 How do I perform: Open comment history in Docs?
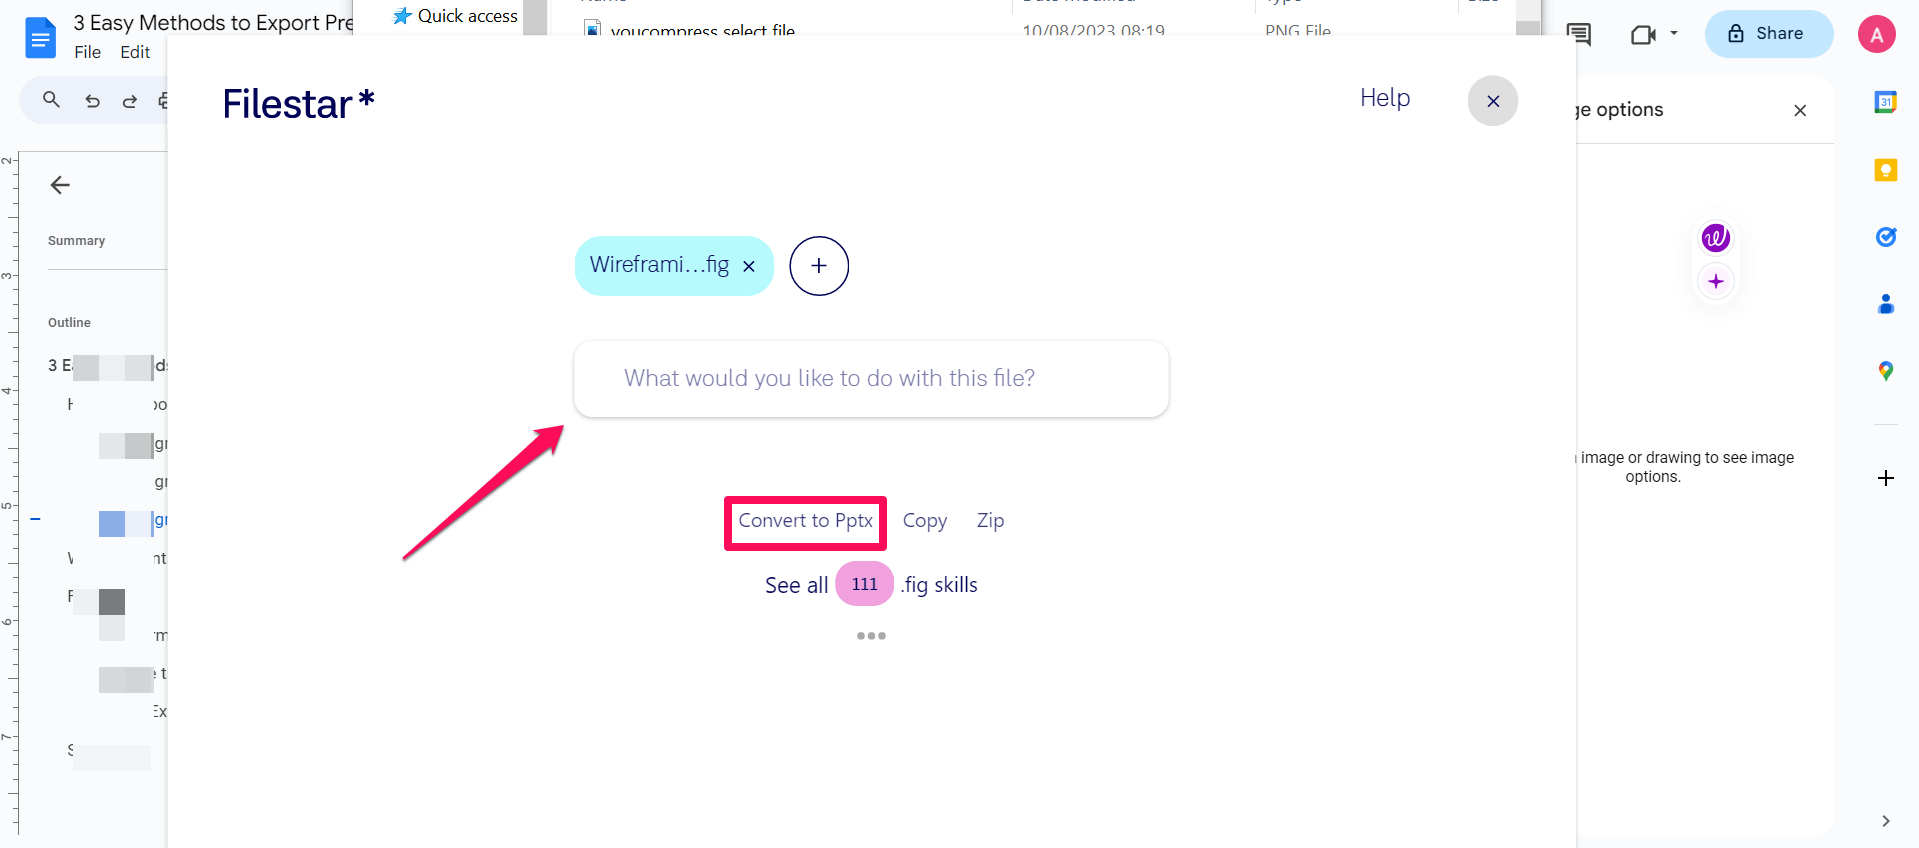pyautogui.click(x=1579, y=34)
